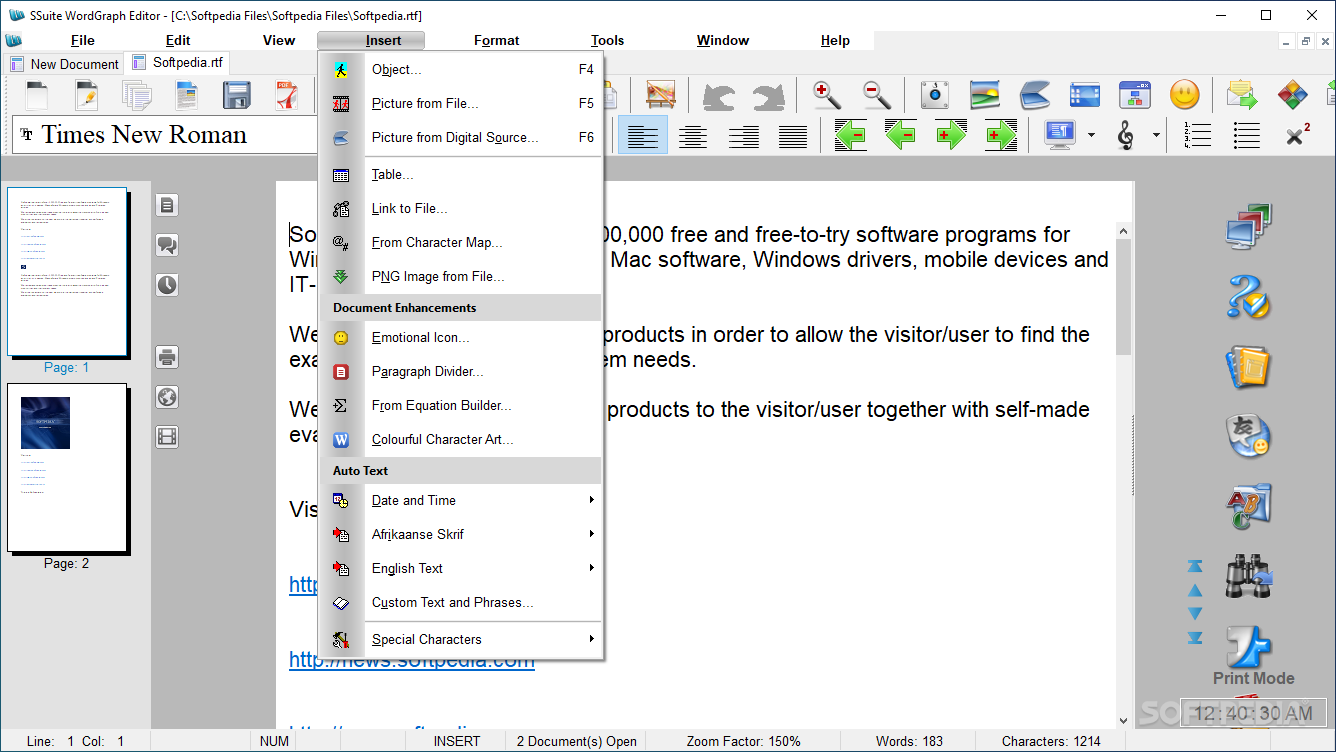Open dropdown arrow next to monitor paragraph icon

(x=1091, y=136)
